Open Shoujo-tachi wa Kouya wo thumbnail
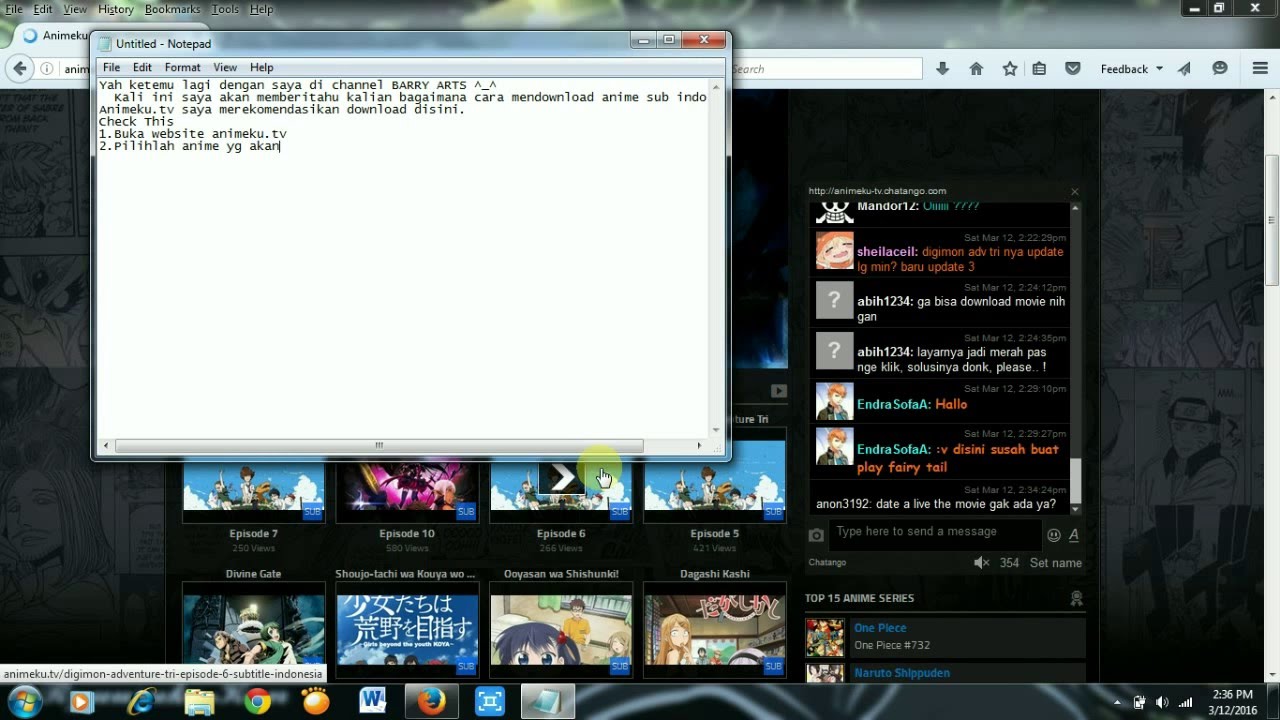The image size is (1280, 720). (407, 631)
